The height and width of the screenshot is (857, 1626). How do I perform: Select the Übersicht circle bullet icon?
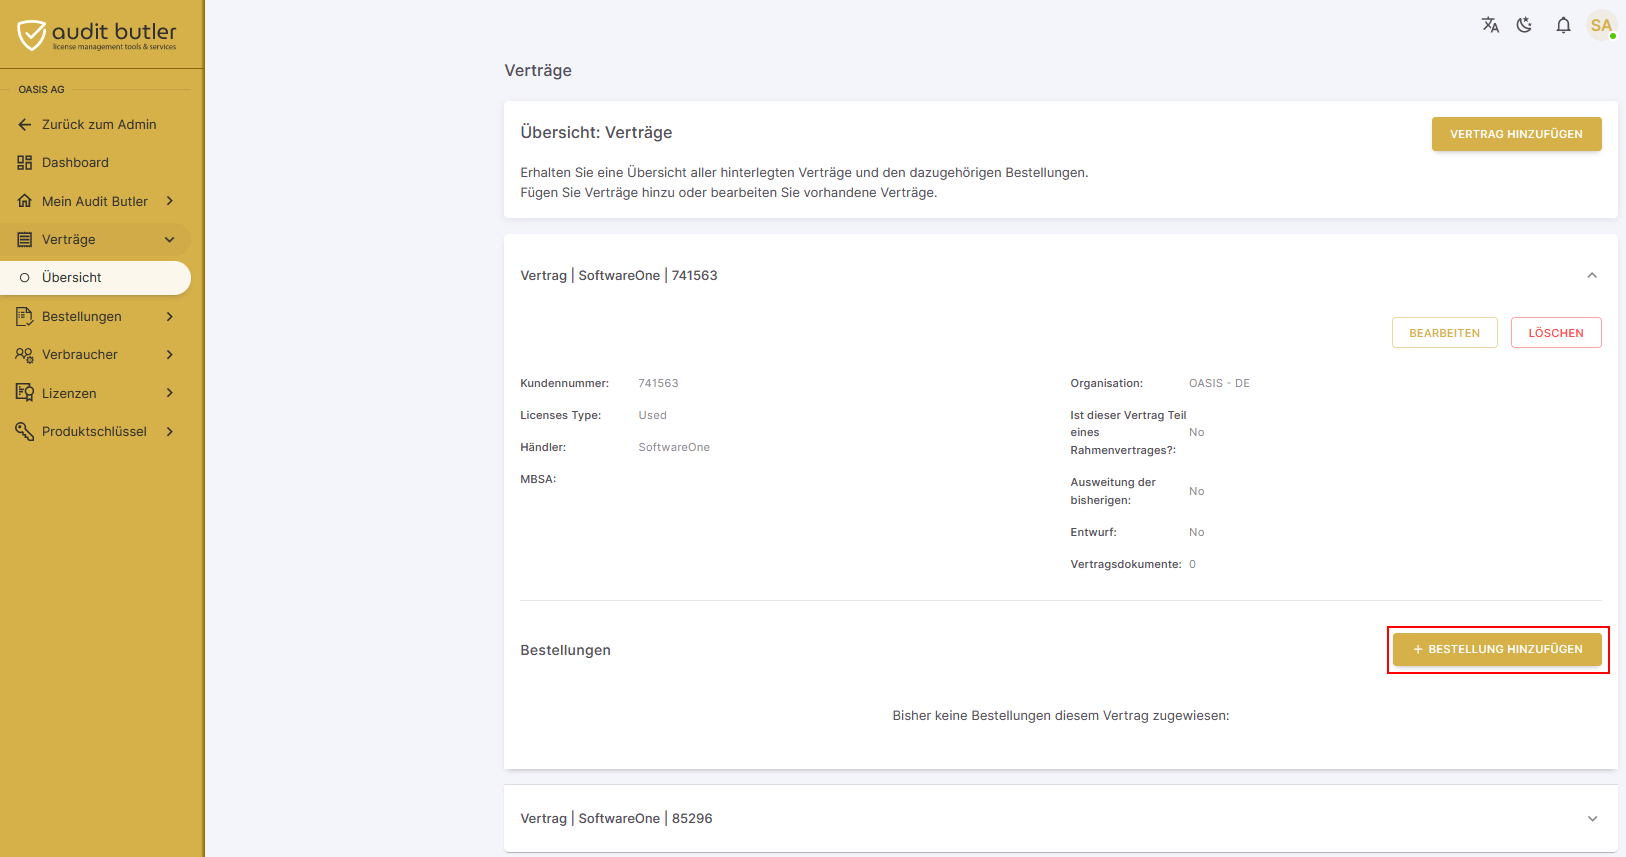tap(25, 278)
